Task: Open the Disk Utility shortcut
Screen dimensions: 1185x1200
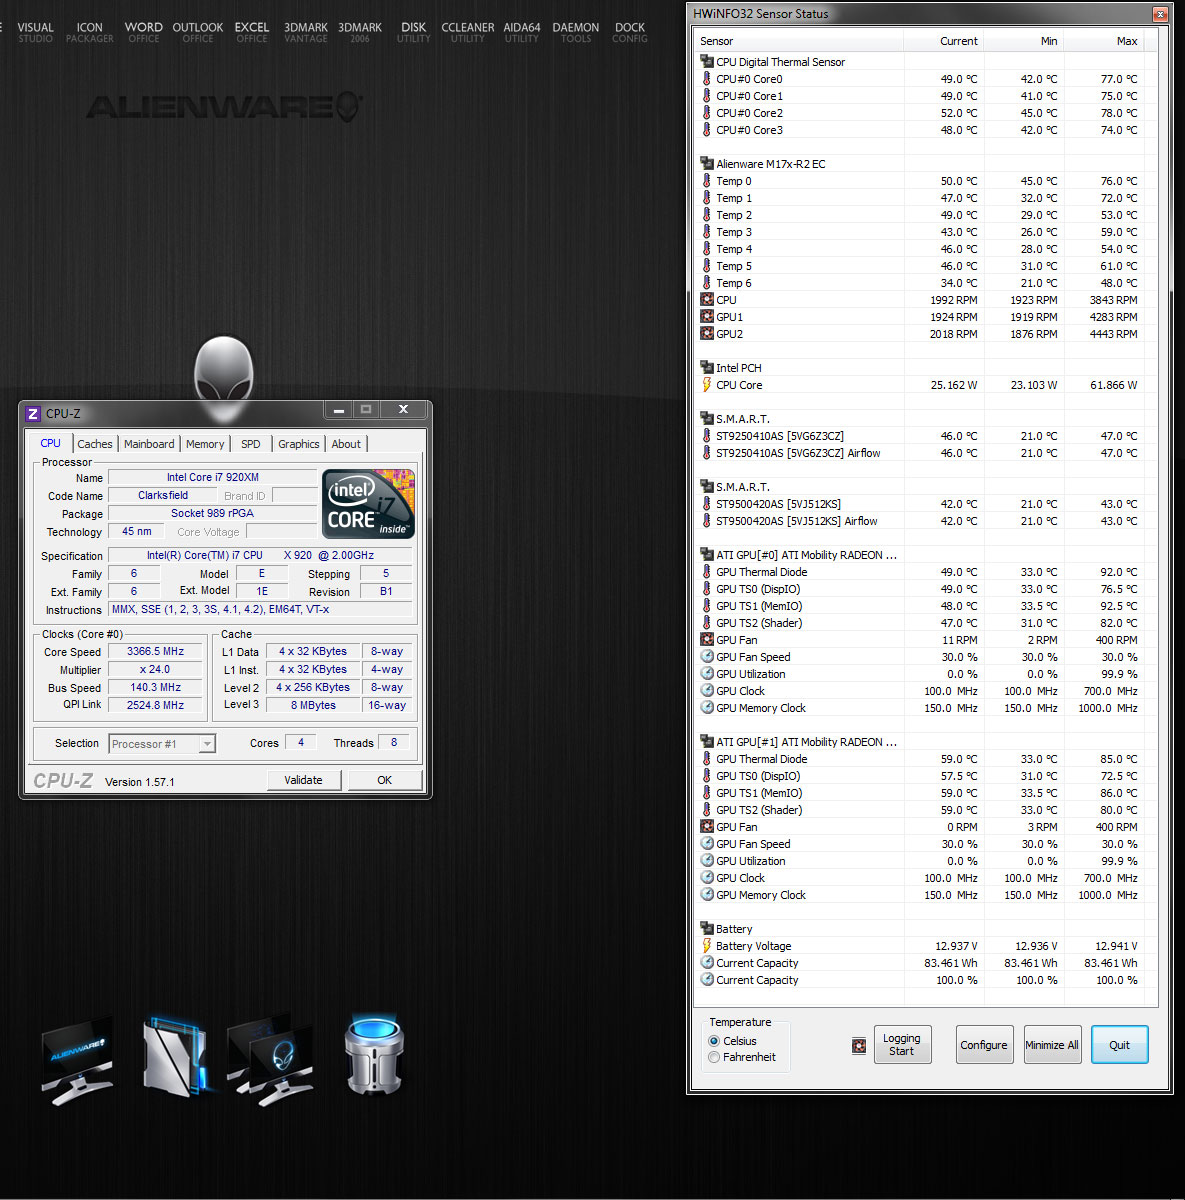Action: (x=414, y=33)
